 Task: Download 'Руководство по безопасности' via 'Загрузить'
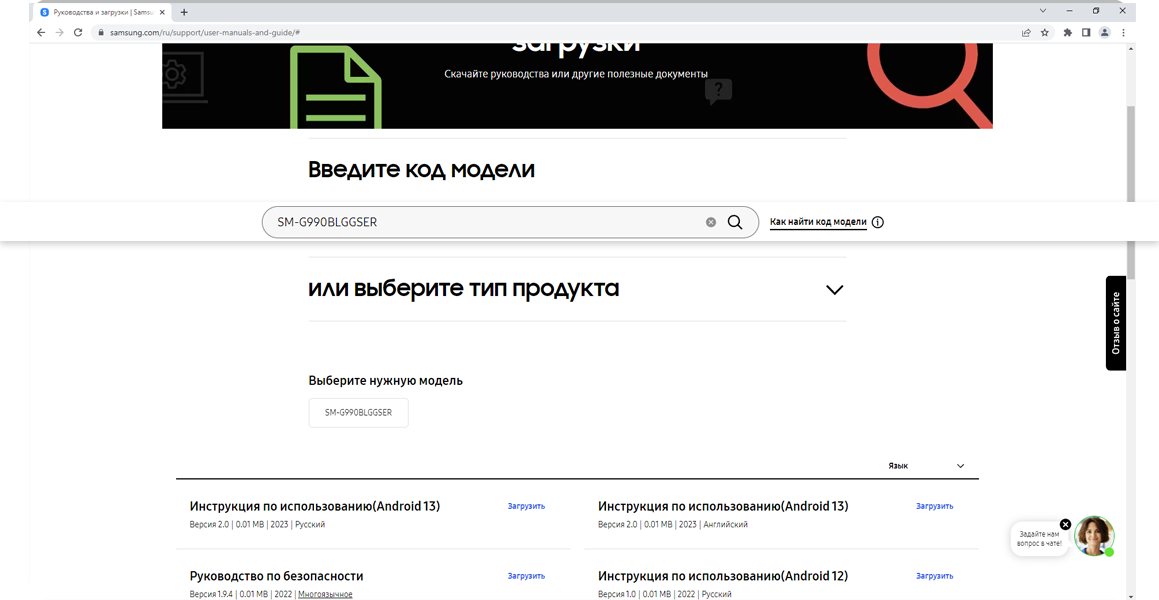[x=526, y=576]
